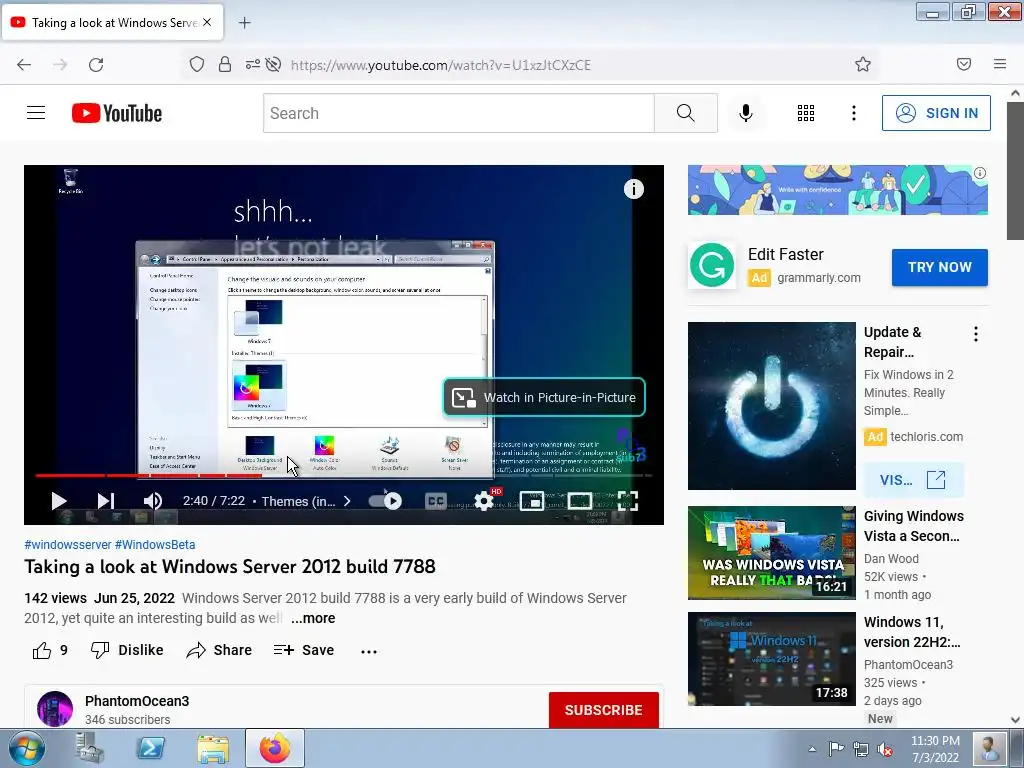Open video player settings gear
The width and height of the screenshot is (1024, 768).
(x=484, y=501)
